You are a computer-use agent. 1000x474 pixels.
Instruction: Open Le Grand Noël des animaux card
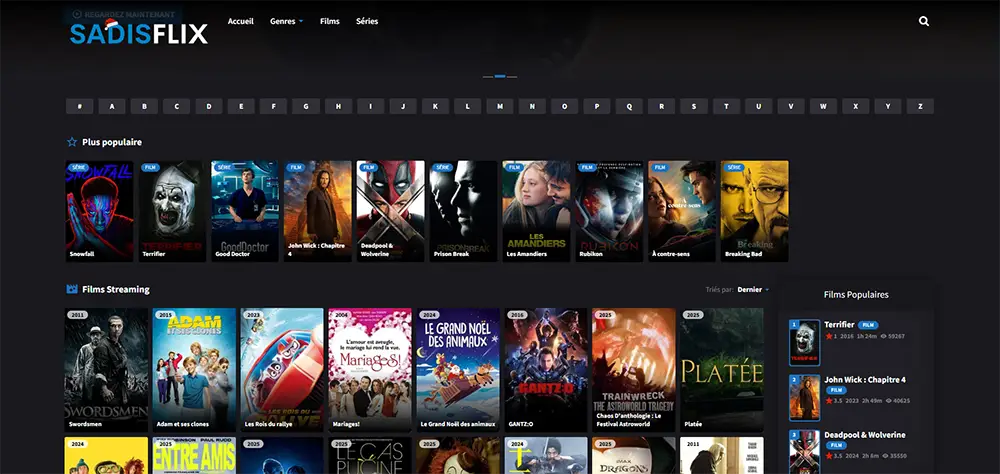tap(459, 370)
